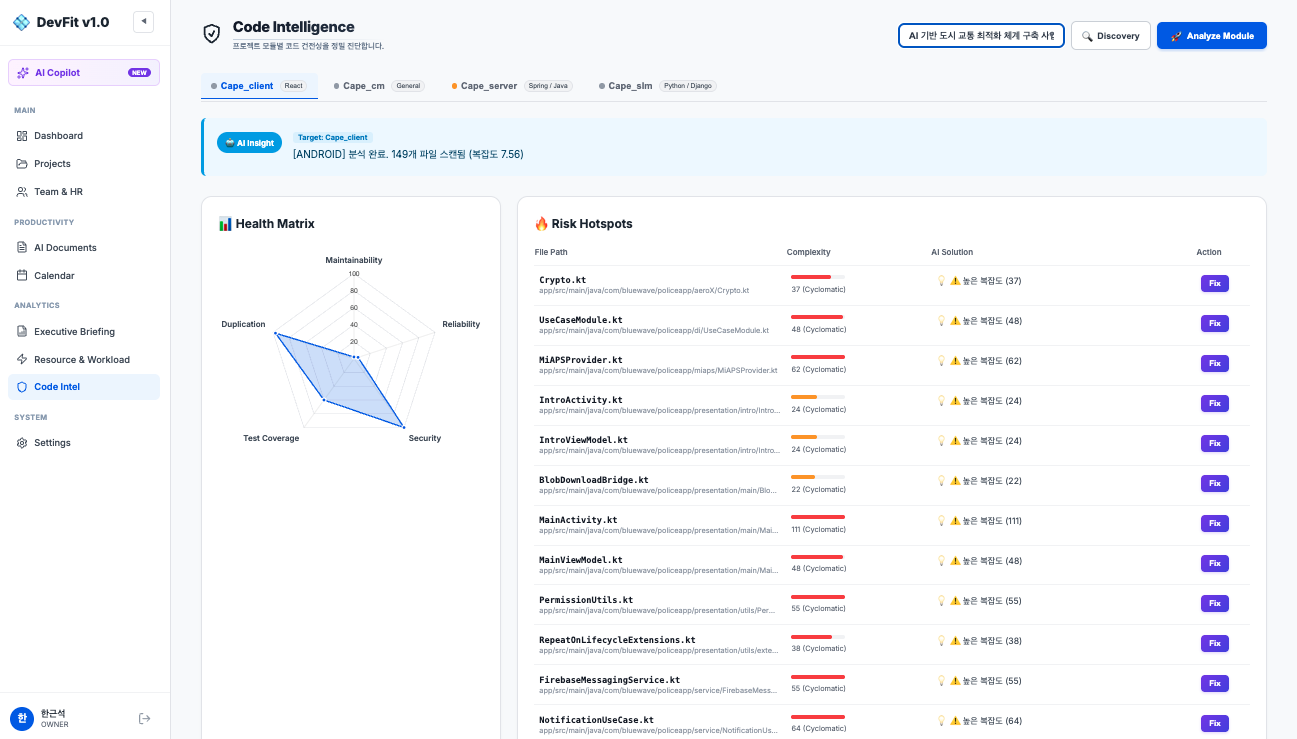Click the Analyze Module button

point(1211,34)
